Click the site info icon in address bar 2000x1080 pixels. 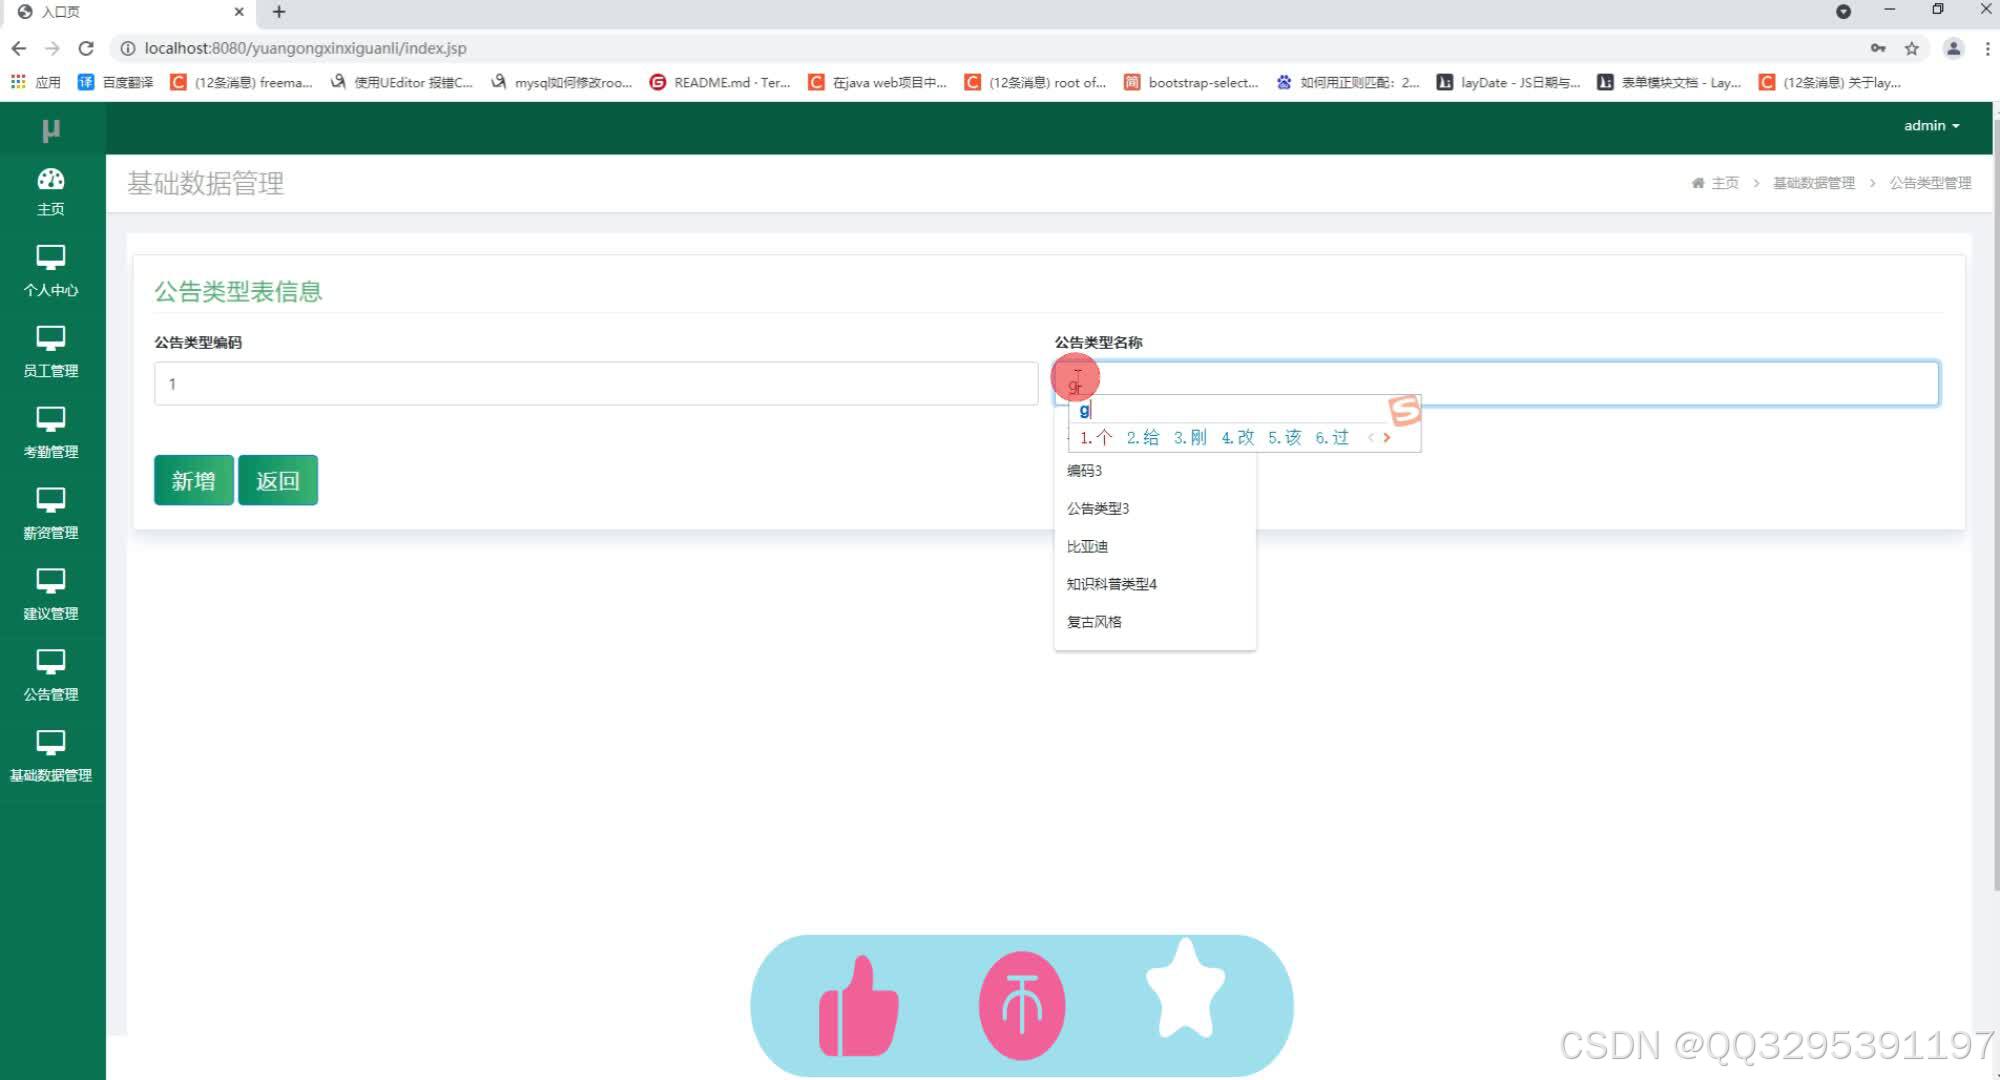[128, 48]
